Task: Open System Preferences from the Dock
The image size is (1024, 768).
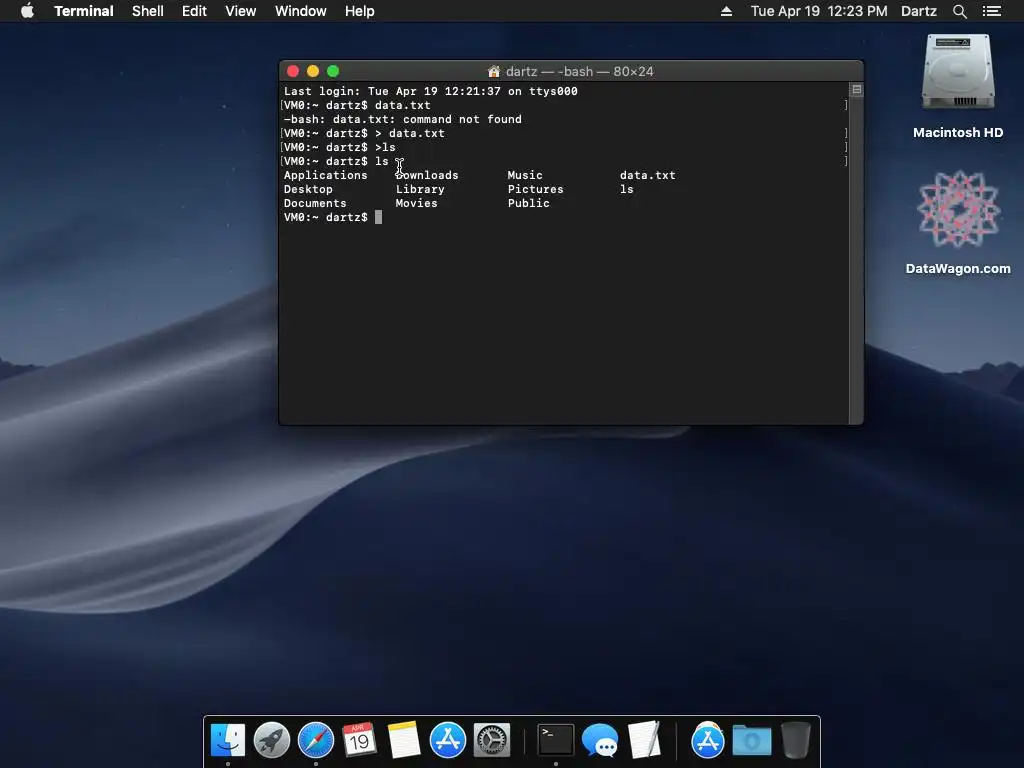Action: [x=491, y=741]
